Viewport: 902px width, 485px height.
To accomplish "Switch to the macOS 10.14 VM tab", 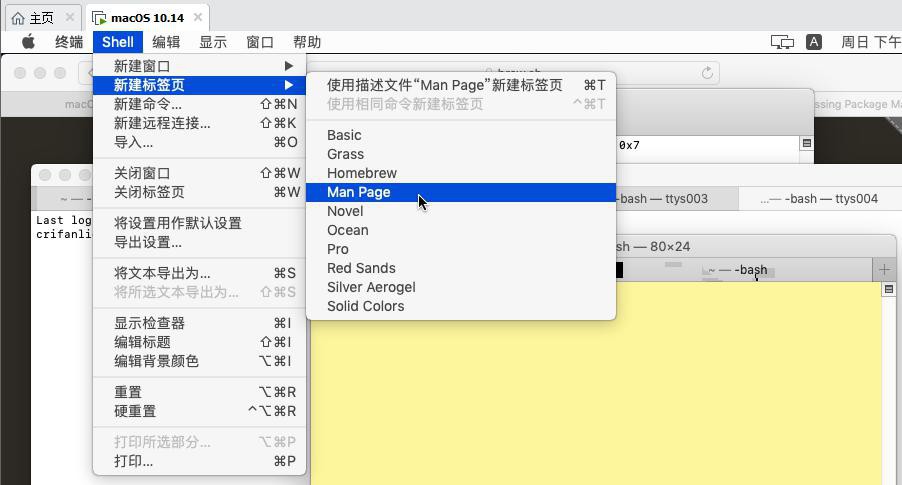I will coord(147,18).
